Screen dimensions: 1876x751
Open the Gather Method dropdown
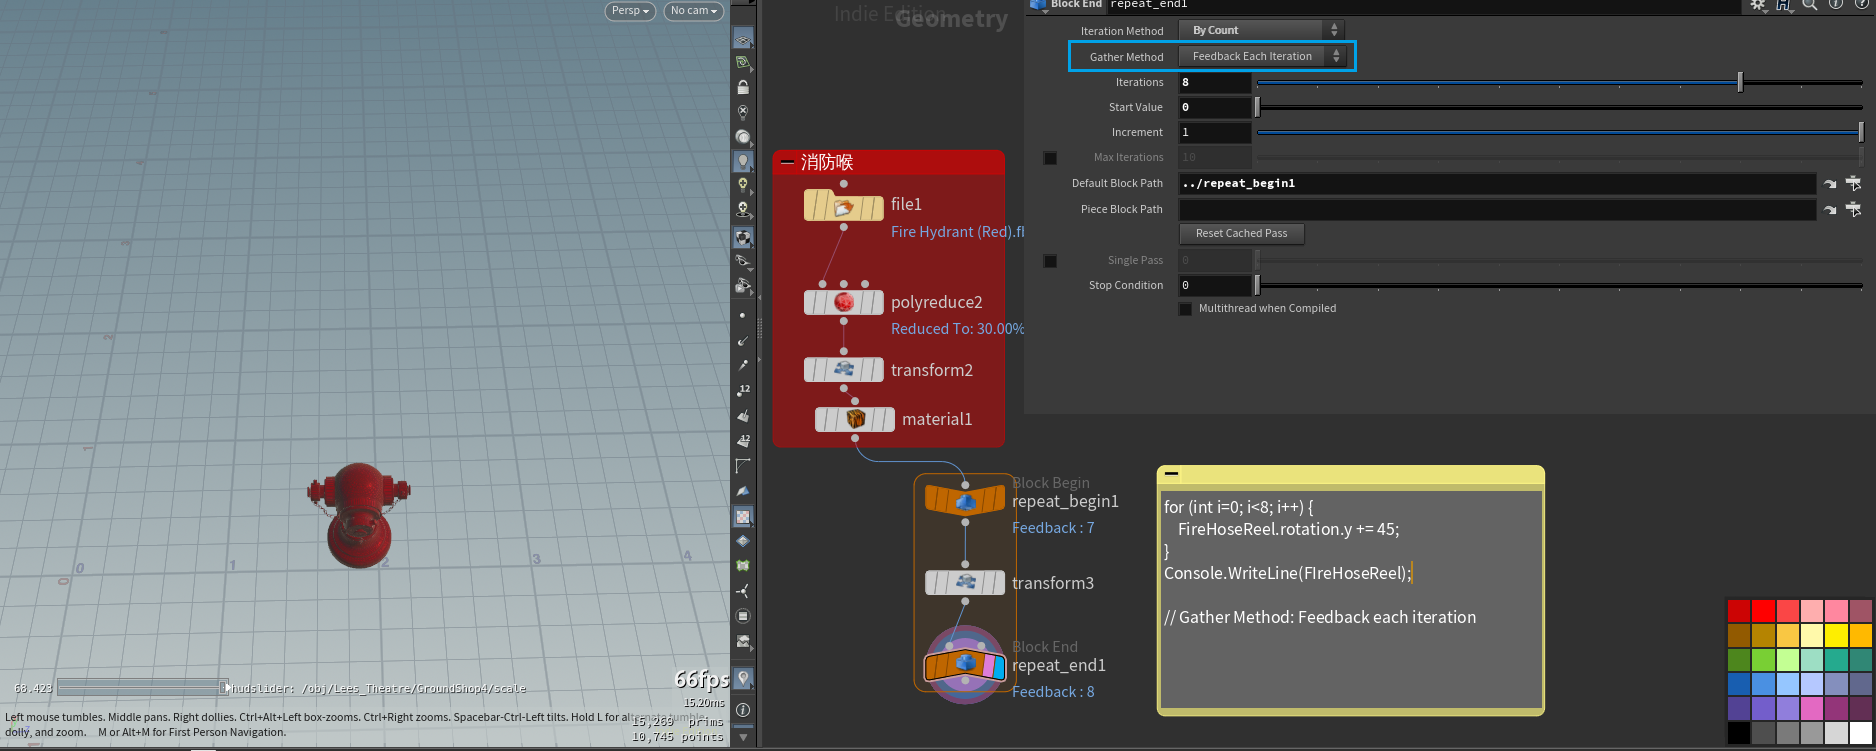tap(1261, 57)
